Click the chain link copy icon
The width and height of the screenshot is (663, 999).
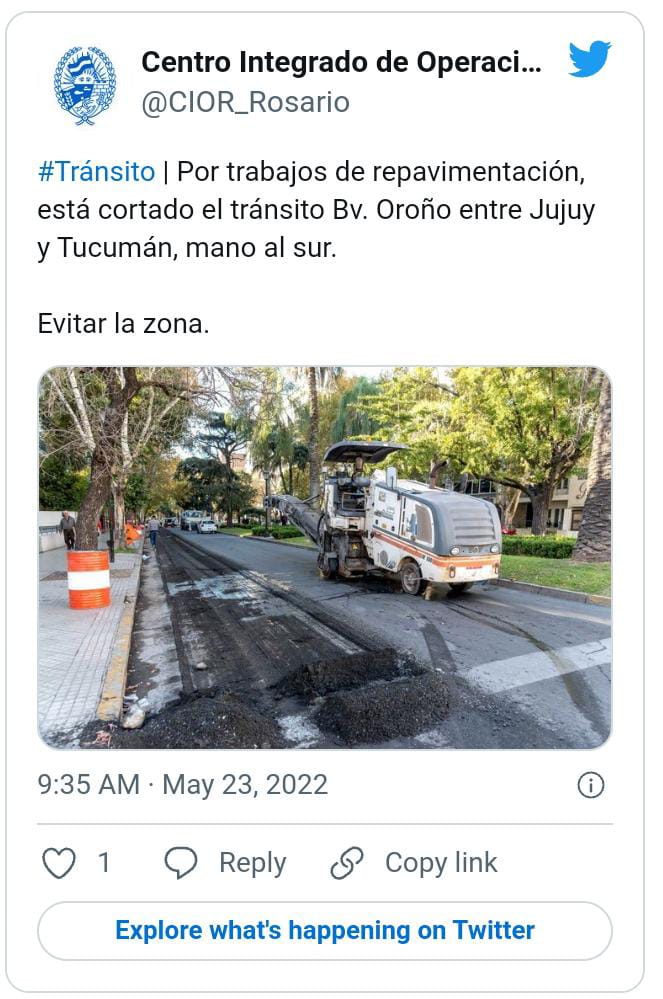point(346,863)
